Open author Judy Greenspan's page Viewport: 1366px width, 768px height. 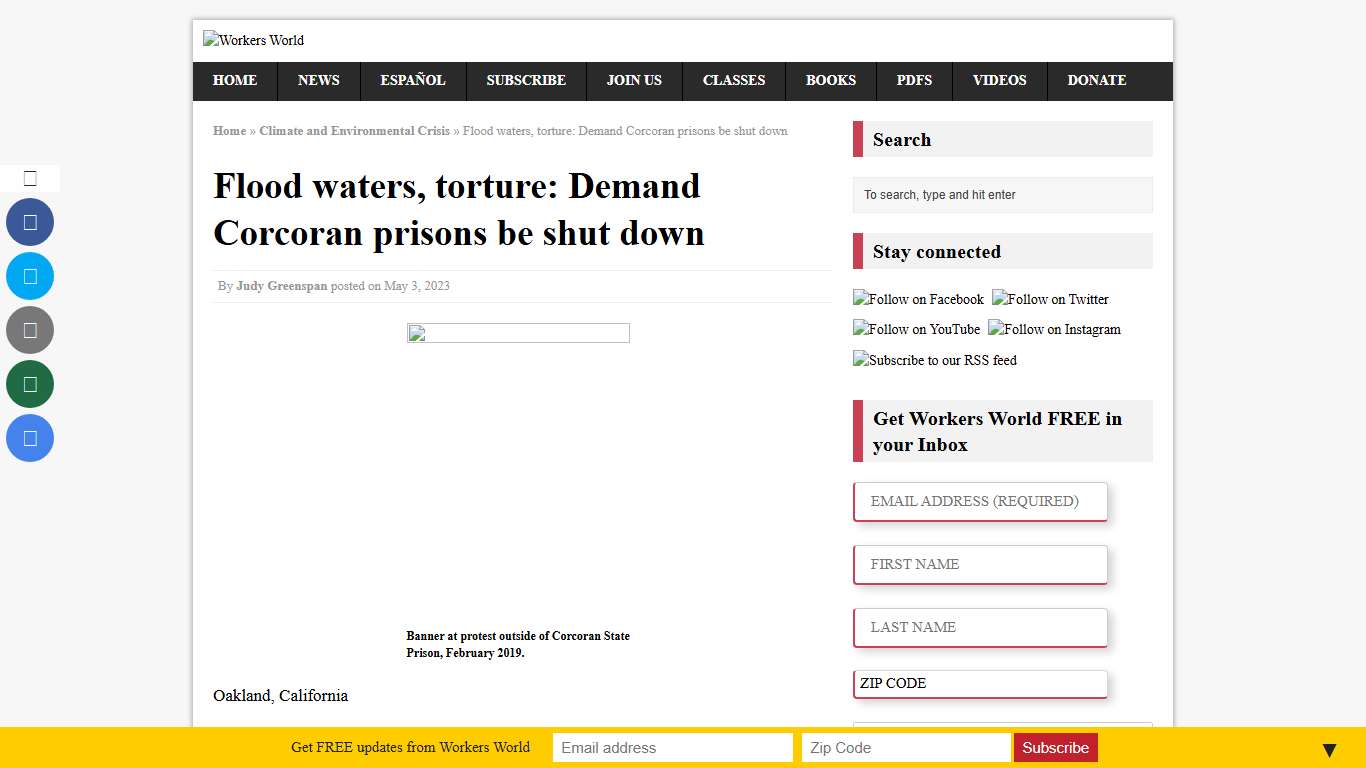click(x=281, y=286)
